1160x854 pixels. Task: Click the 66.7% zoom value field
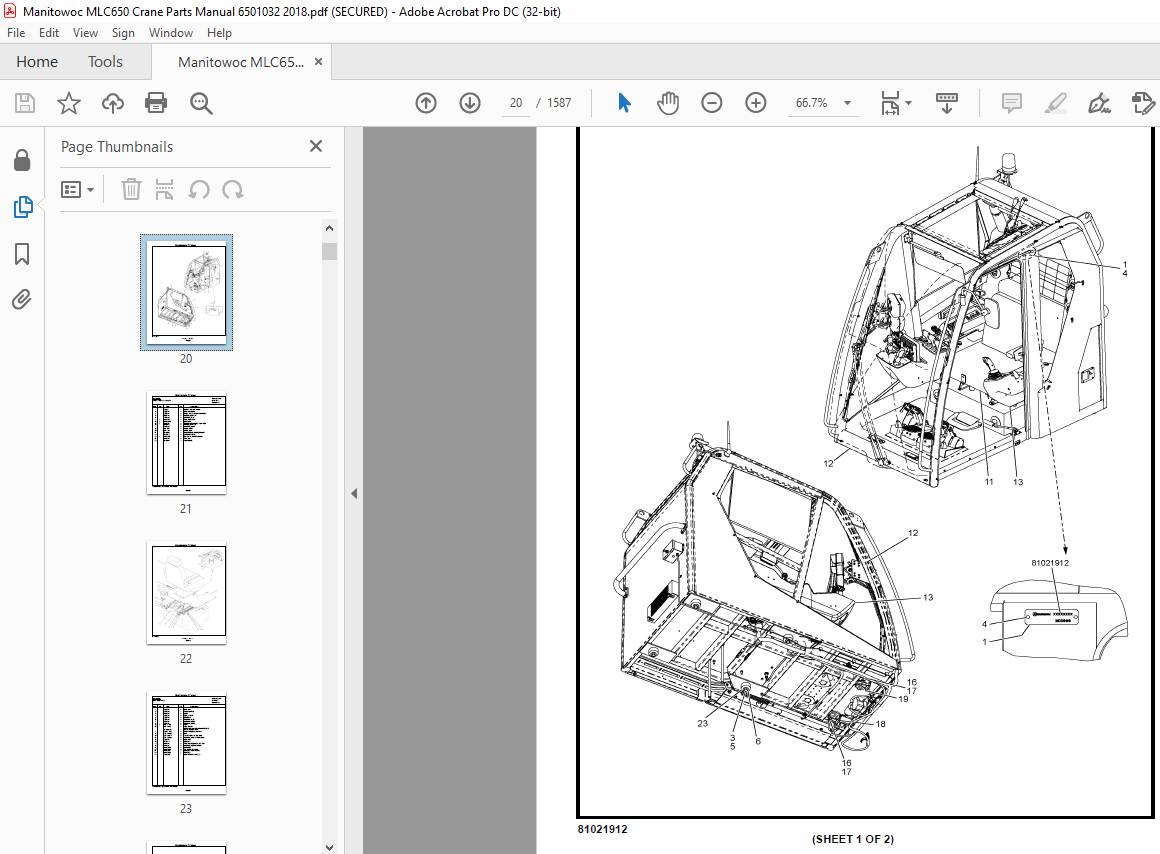click(812, 103)
